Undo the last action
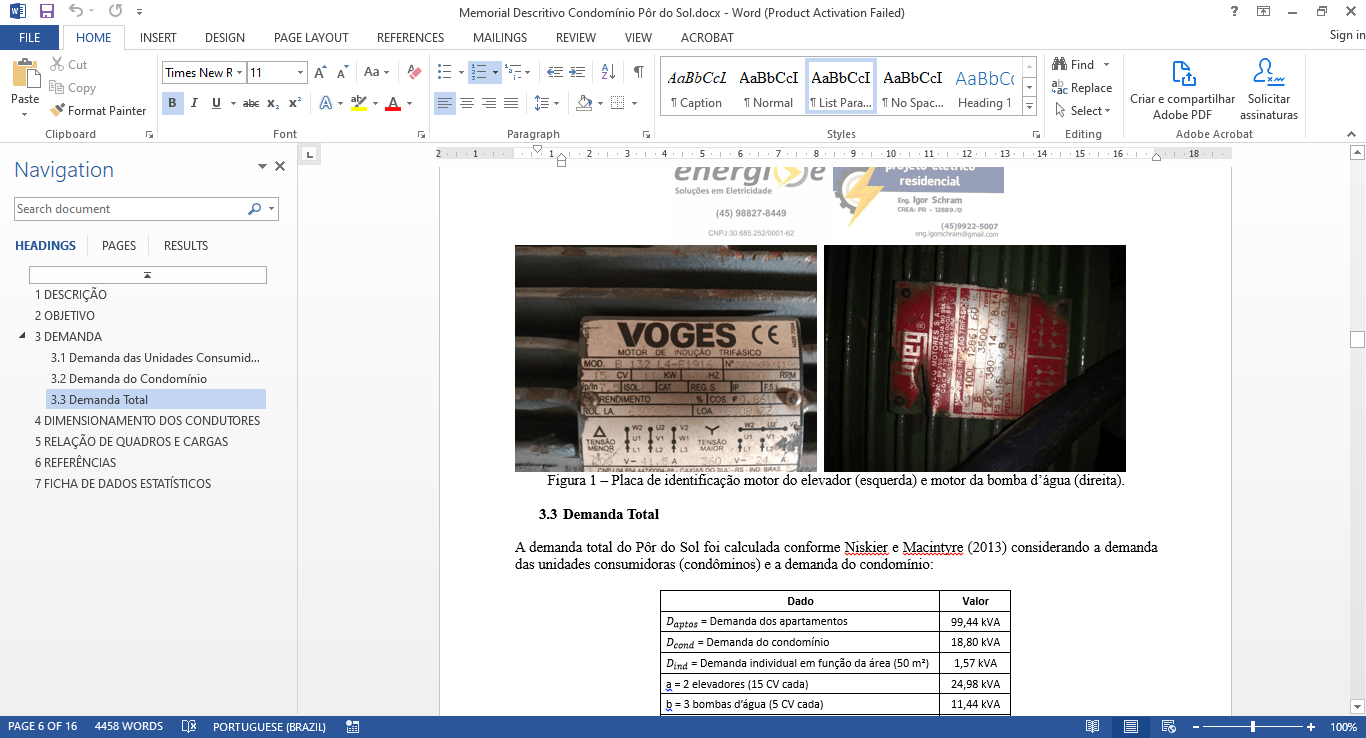 click(x=77, y=13)
